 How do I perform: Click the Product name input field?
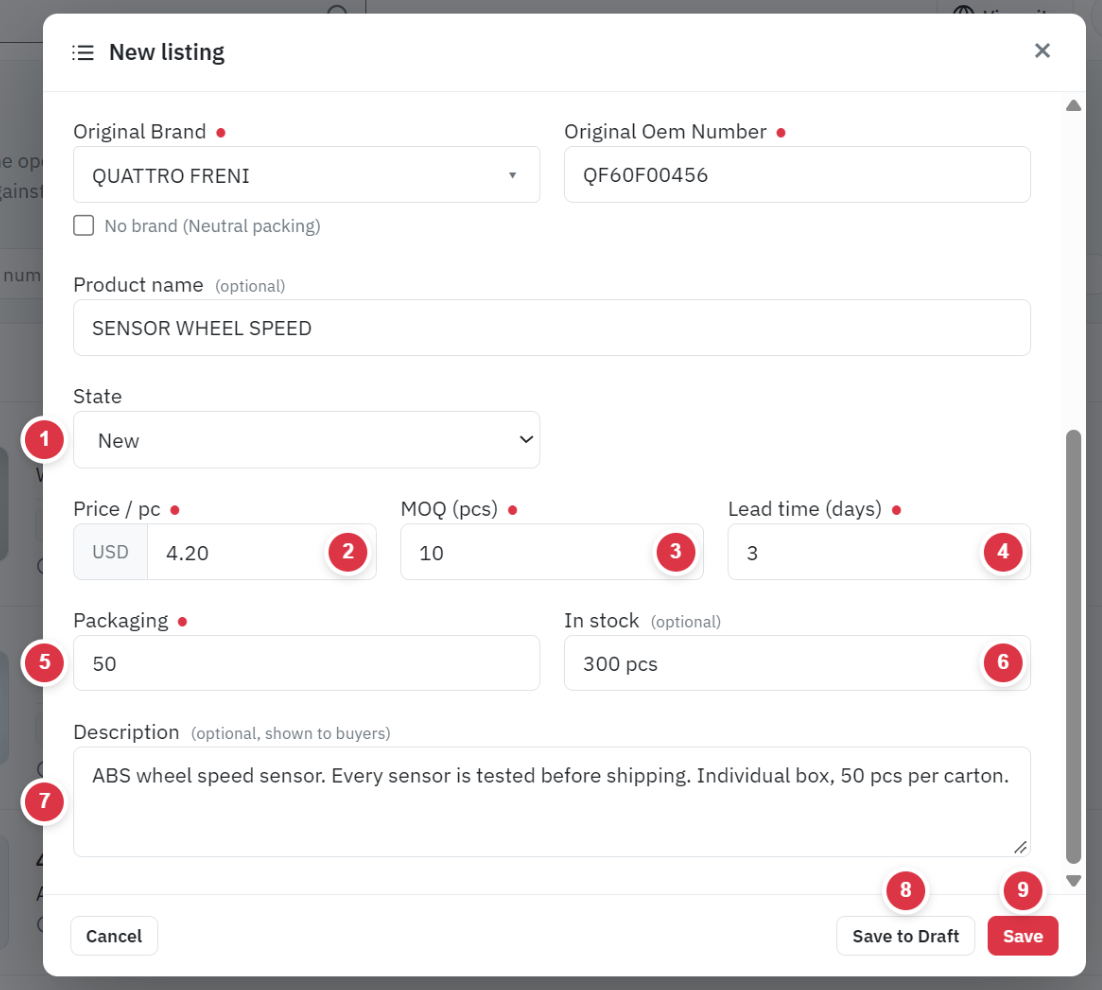point(552,328)
